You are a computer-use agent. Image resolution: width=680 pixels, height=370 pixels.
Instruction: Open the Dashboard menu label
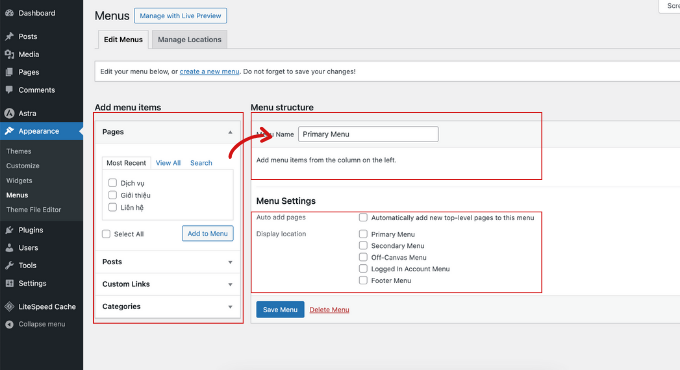tap(37, 13)
